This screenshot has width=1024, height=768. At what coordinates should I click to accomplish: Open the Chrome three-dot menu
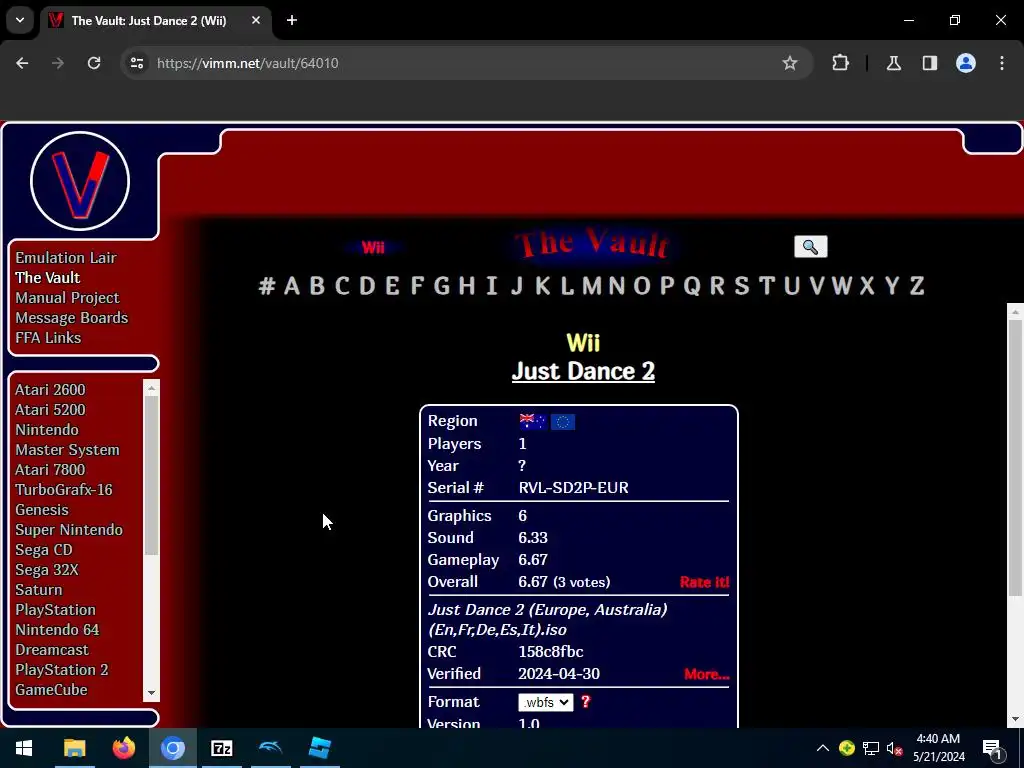1001,63
